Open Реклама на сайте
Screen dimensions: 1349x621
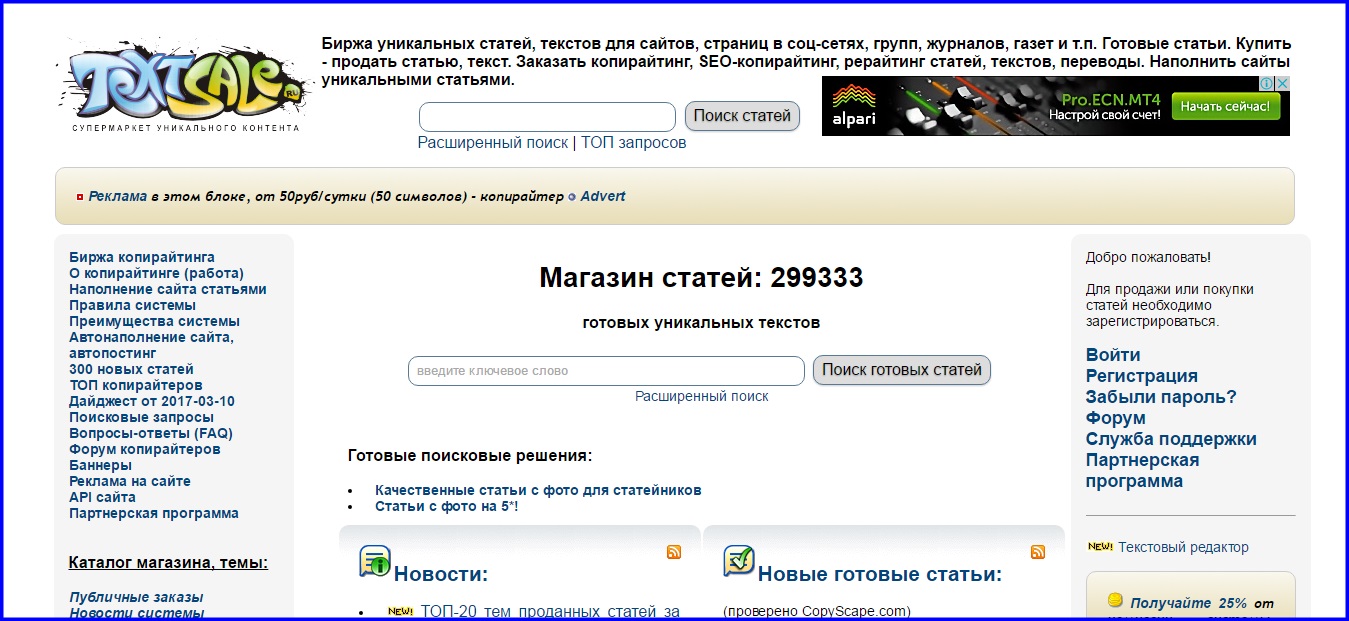130,481
